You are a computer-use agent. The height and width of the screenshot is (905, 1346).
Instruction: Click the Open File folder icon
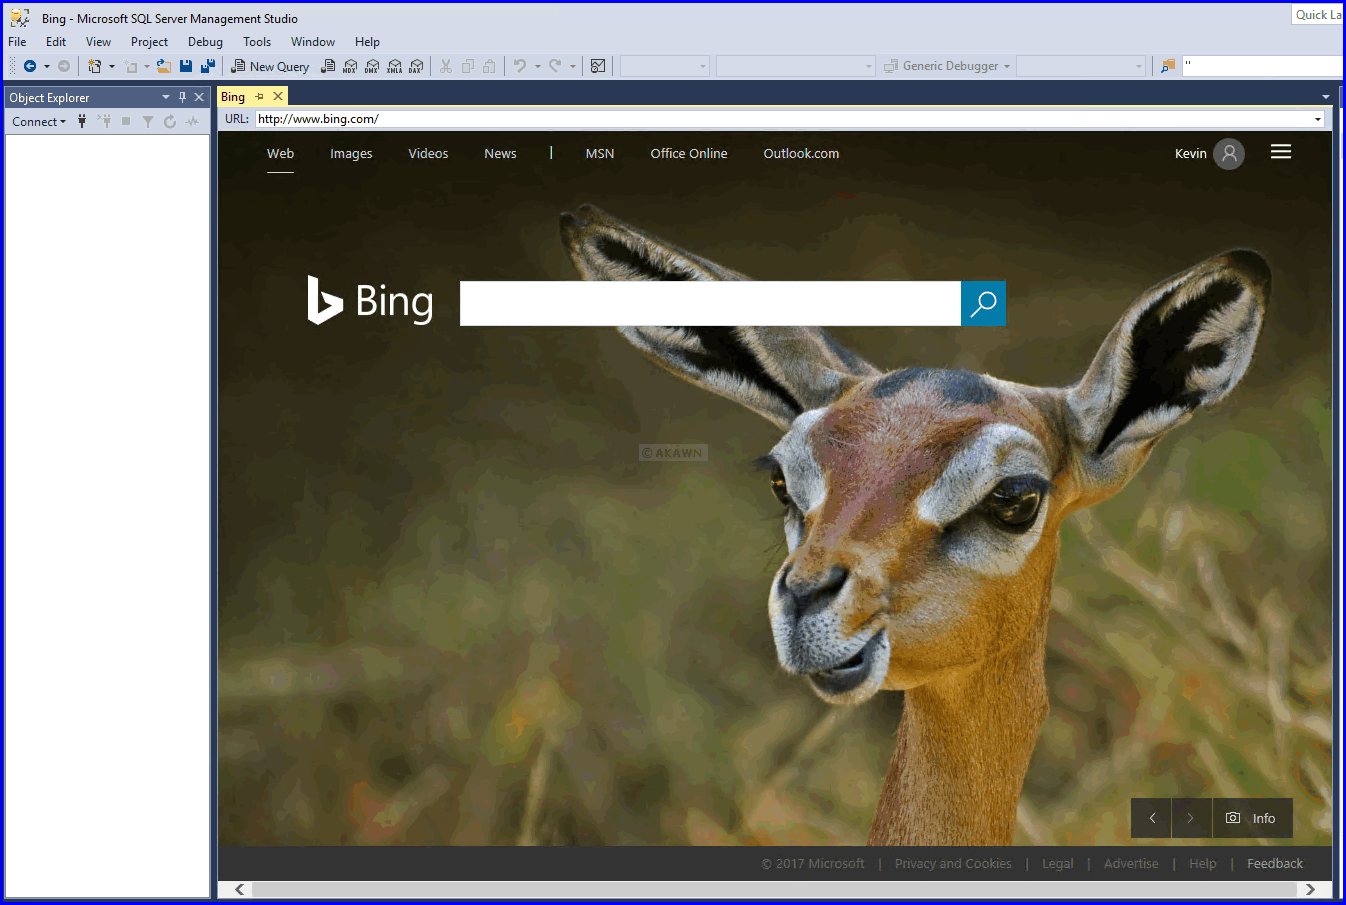(x=163, y=66)
